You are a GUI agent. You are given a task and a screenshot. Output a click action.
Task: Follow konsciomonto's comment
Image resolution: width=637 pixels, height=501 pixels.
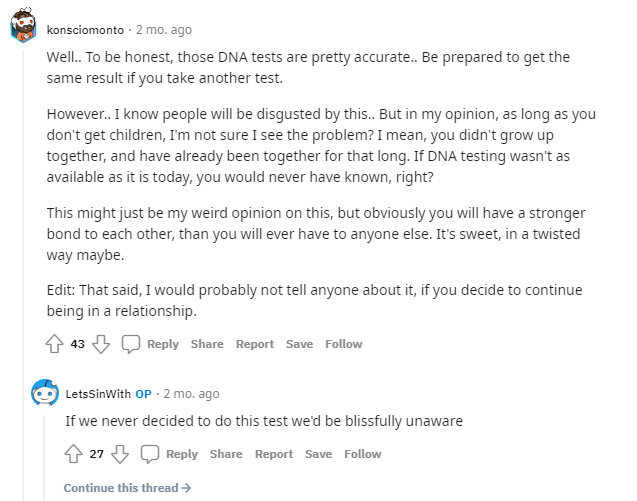click(344, 344)
